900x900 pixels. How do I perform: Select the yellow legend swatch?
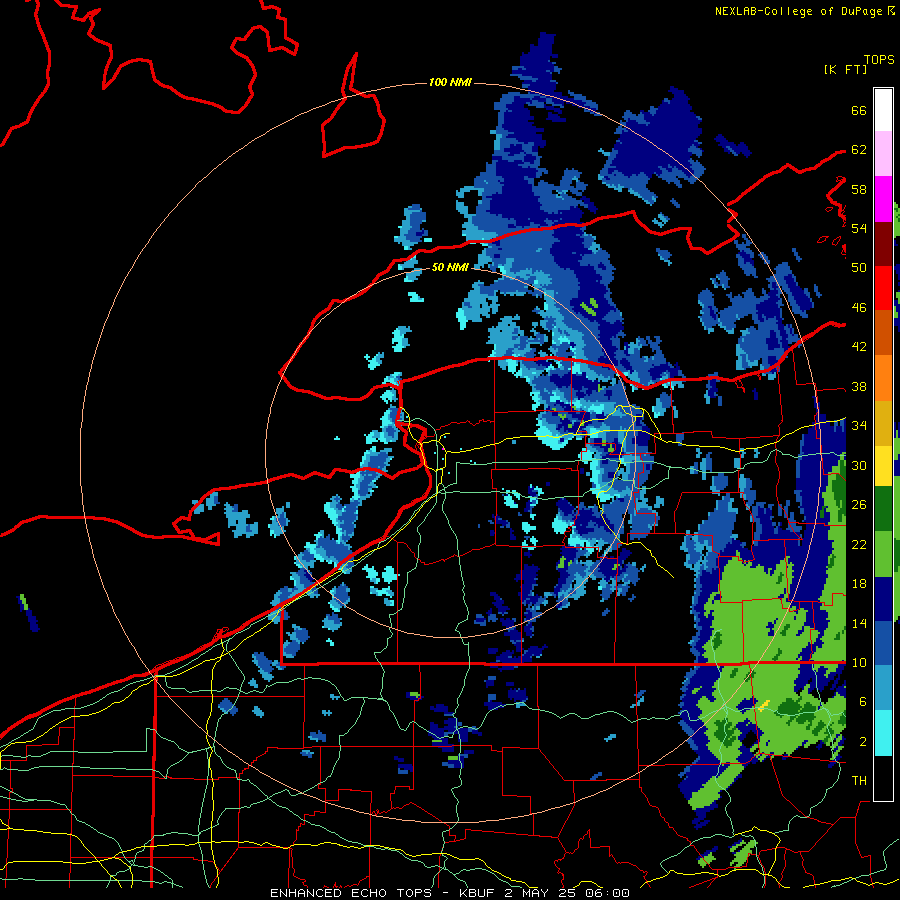click(883, 466)
